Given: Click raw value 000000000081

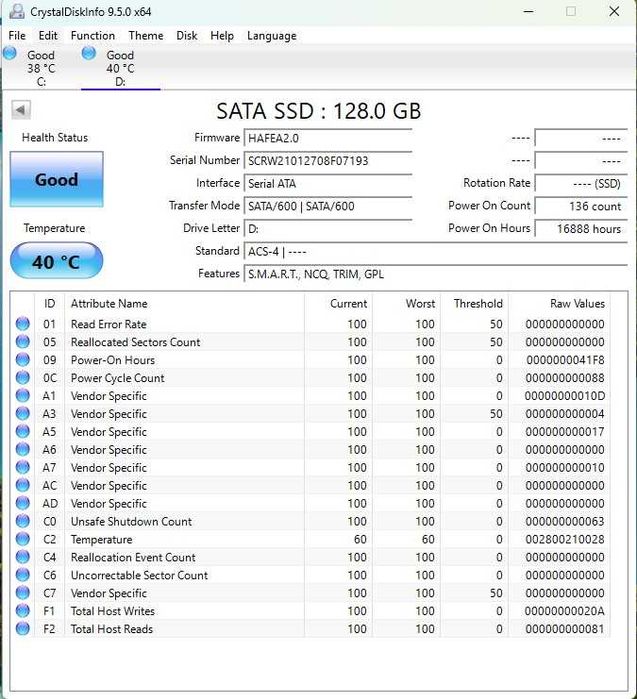Looking at the screenshot, I should pyautogui.click(x=565, y=629).
